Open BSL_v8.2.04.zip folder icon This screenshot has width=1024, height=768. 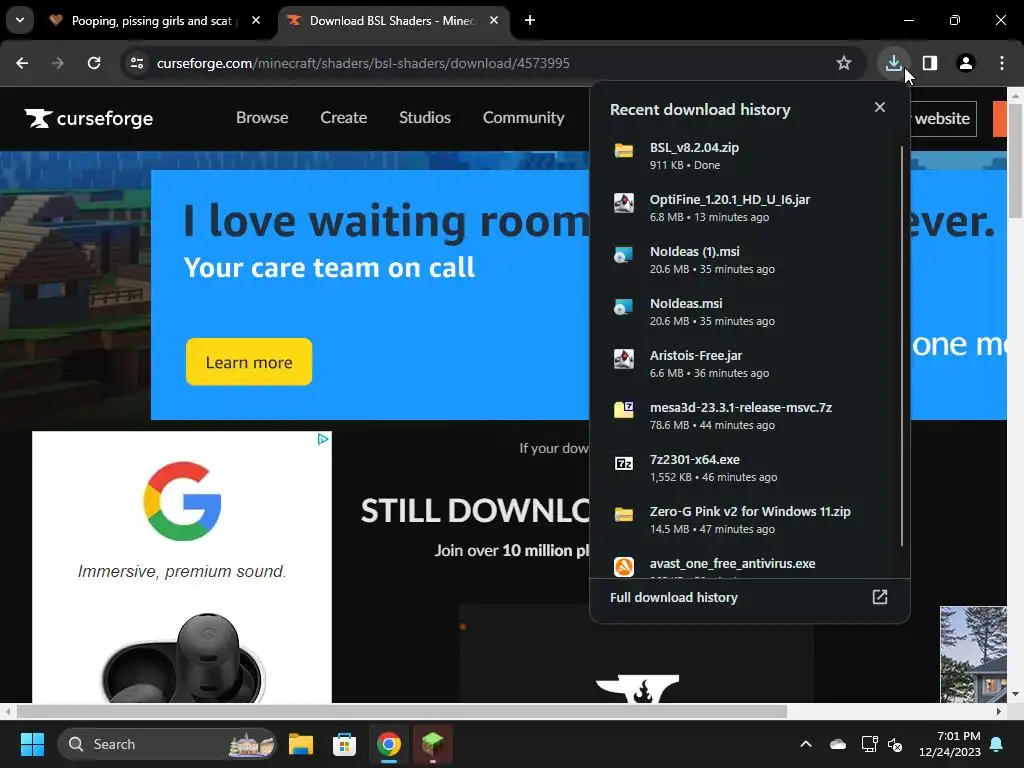click(x=624, y=151)
